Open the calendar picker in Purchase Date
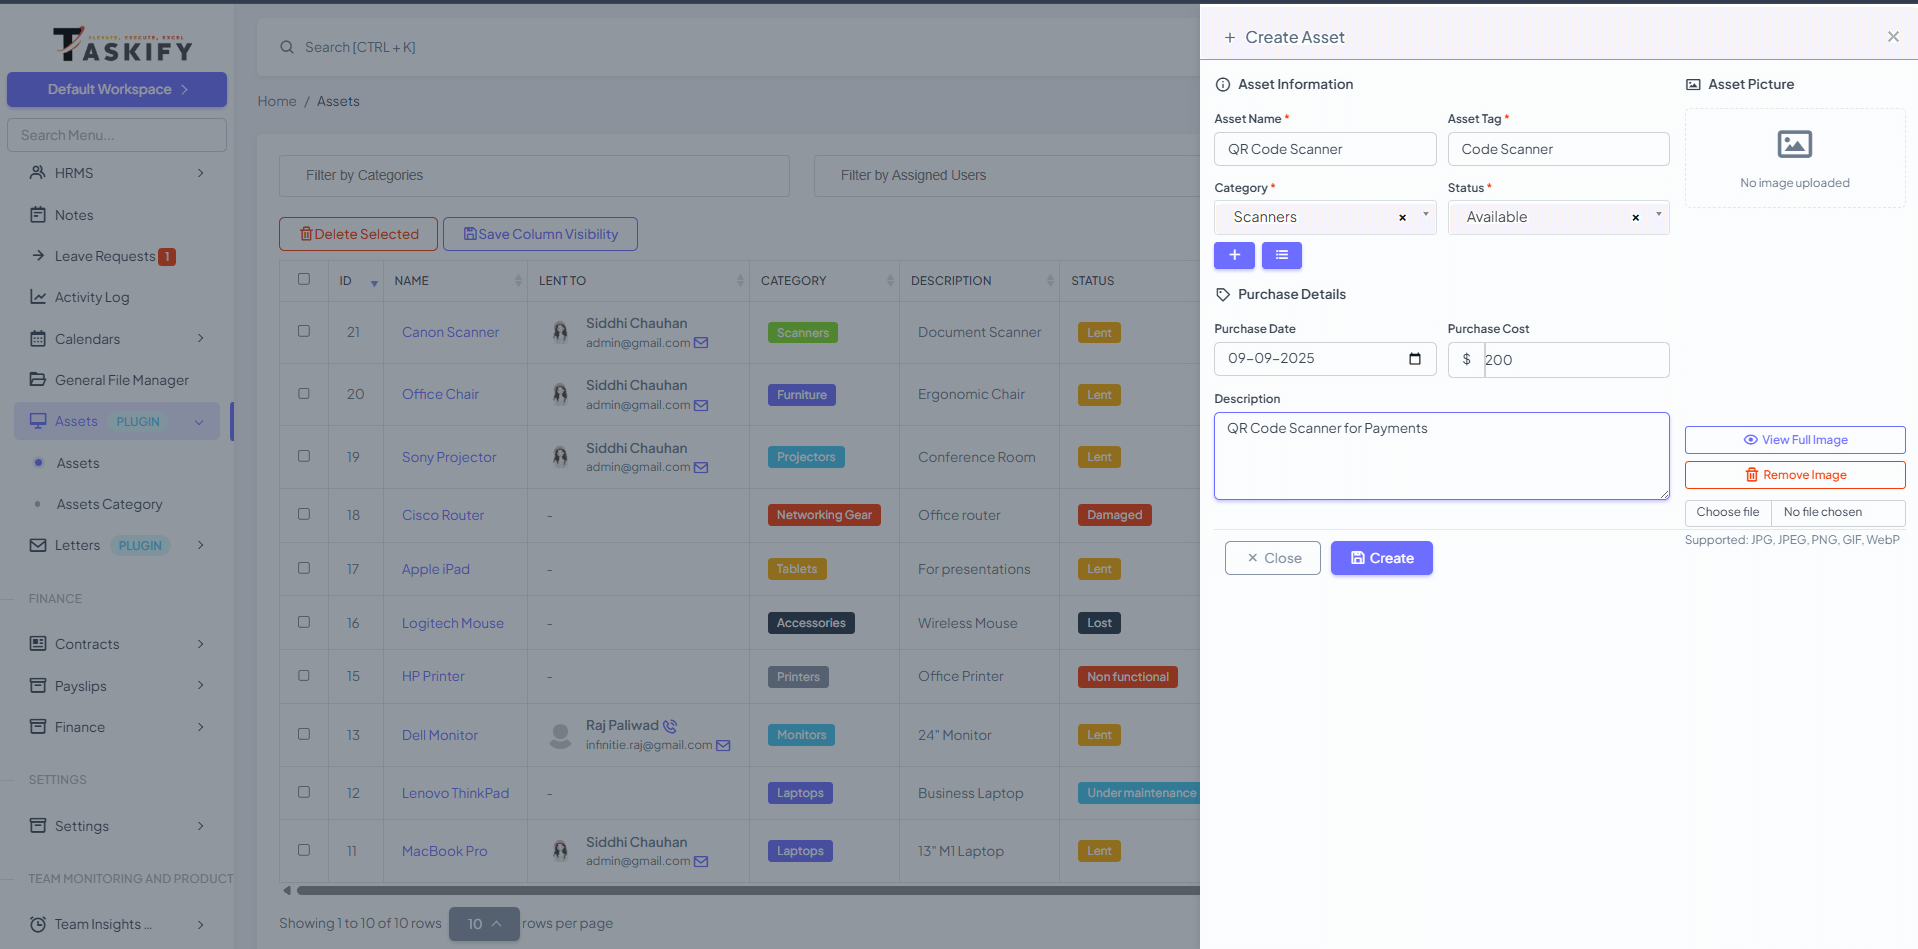The width and height of the screenshot is (1918, 949). tap(1414, 359)
